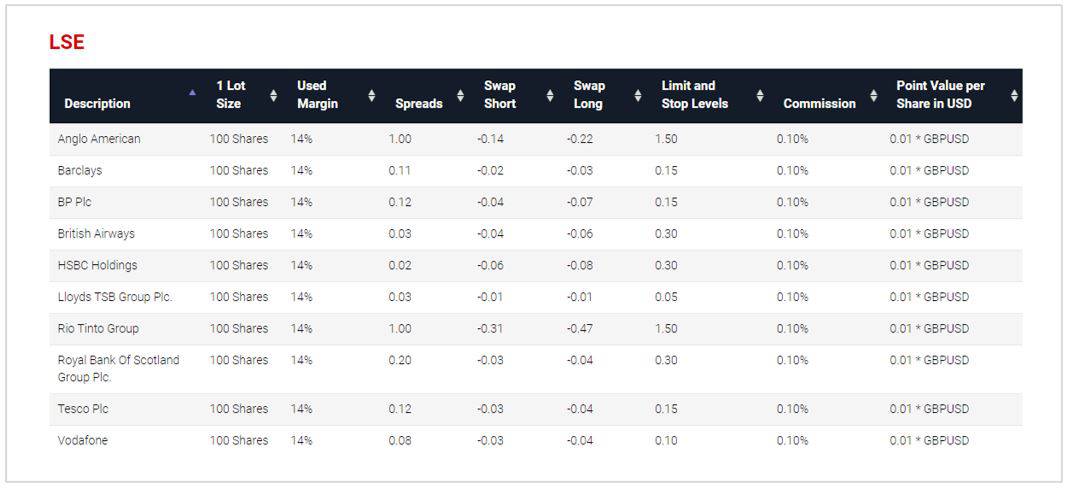Viewport: 1073px width, 495px height.
Task: Sort by Commission using arrow icon
Action: pyautogui.click(x=874, y=96)
